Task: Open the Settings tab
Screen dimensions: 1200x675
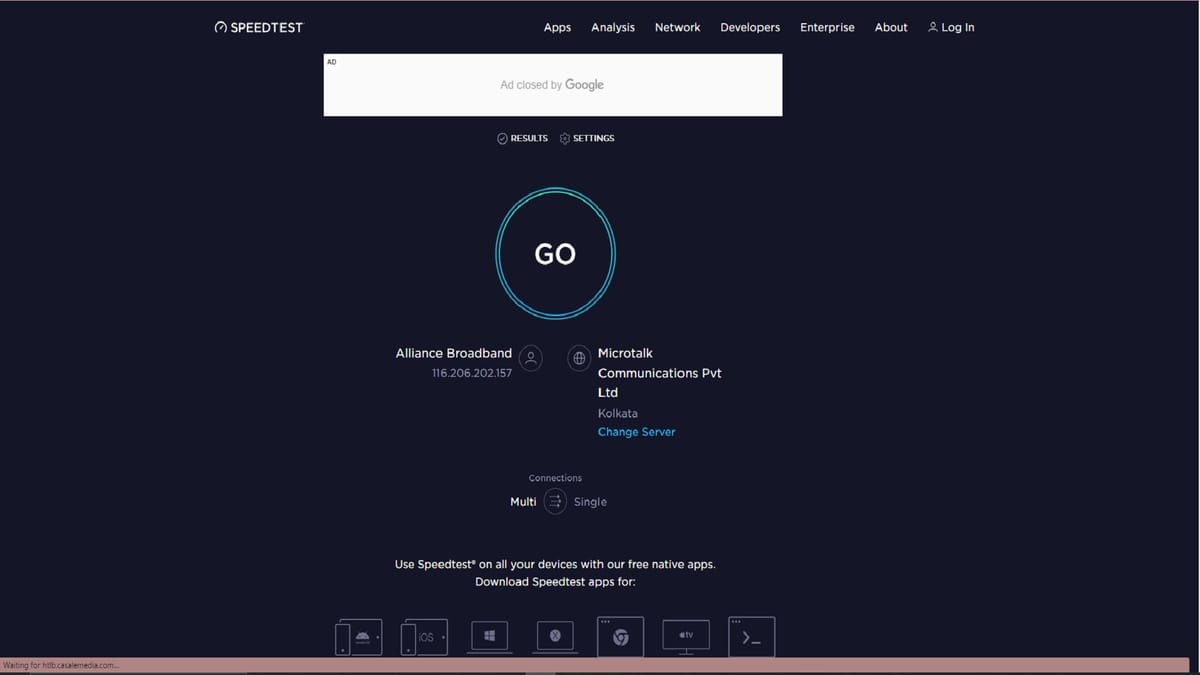Action: (x=587, y=138)
